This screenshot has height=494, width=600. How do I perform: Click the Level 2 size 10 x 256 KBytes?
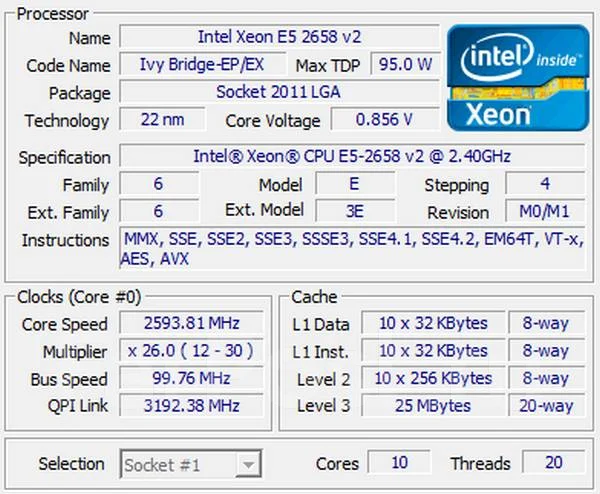click(x=433, y=378)
